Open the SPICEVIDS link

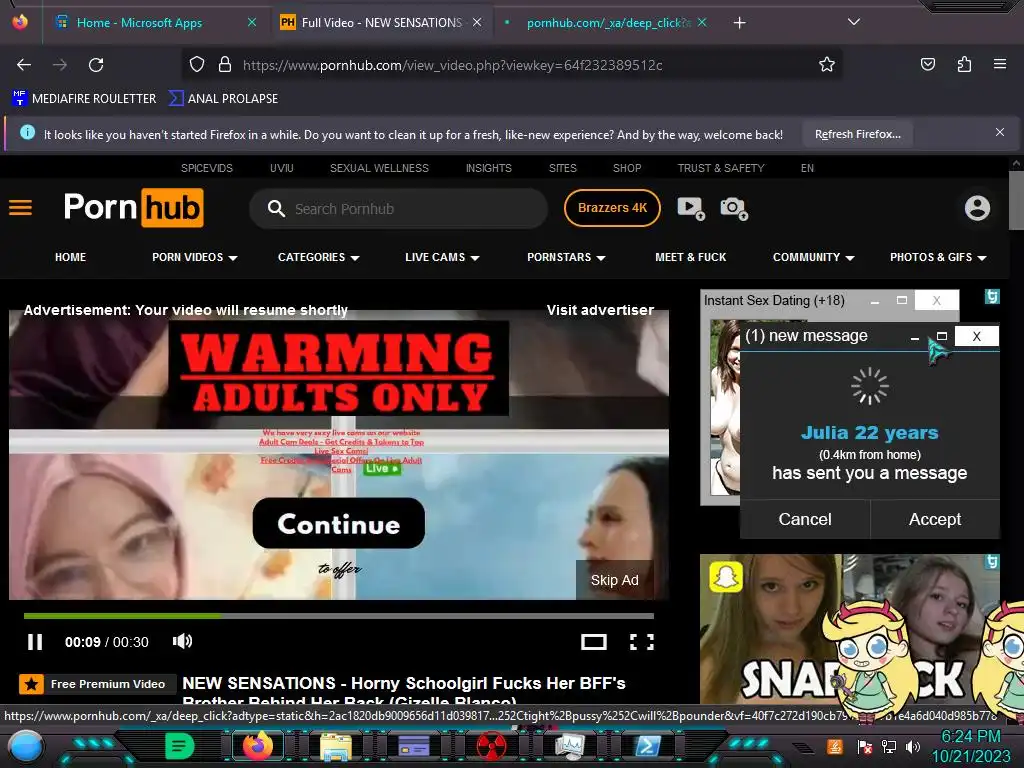click(x=206, y=168)
